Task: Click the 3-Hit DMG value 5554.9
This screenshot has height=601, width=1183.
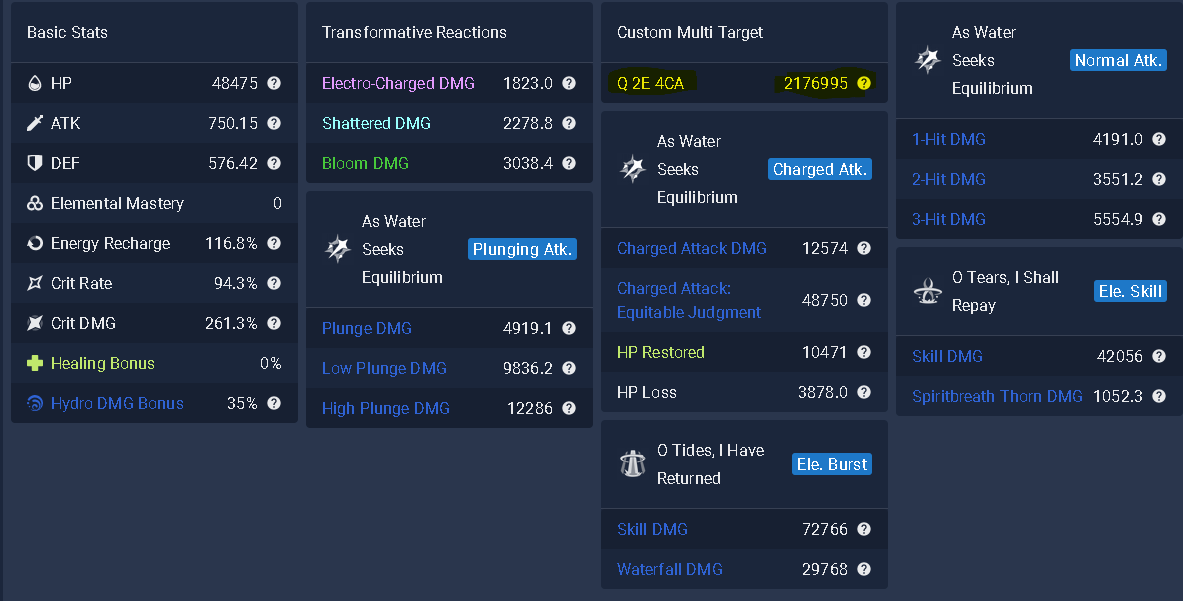Action: point(1117,219)
